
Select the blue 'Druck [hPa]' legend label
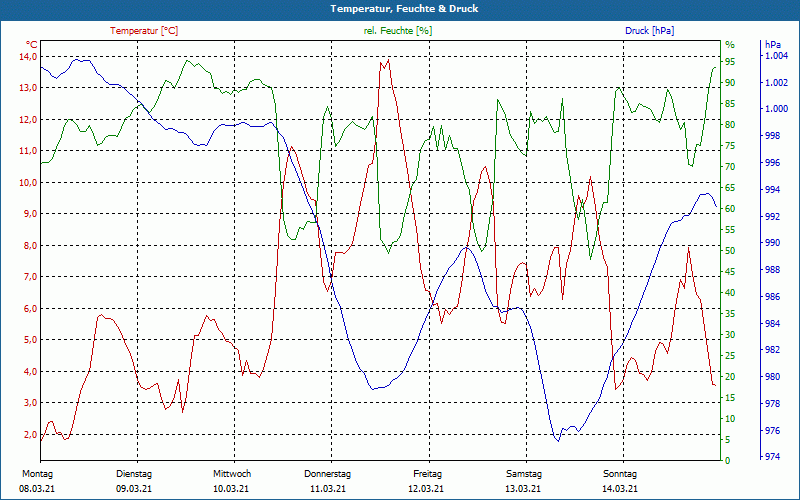(x=649, y=31)
